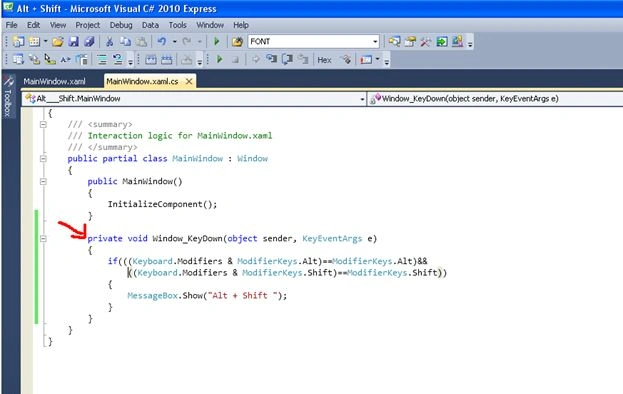Screen dimensions: 623x394
Task: Open the Properties Window icon
Action: click(x=410, y=41)
